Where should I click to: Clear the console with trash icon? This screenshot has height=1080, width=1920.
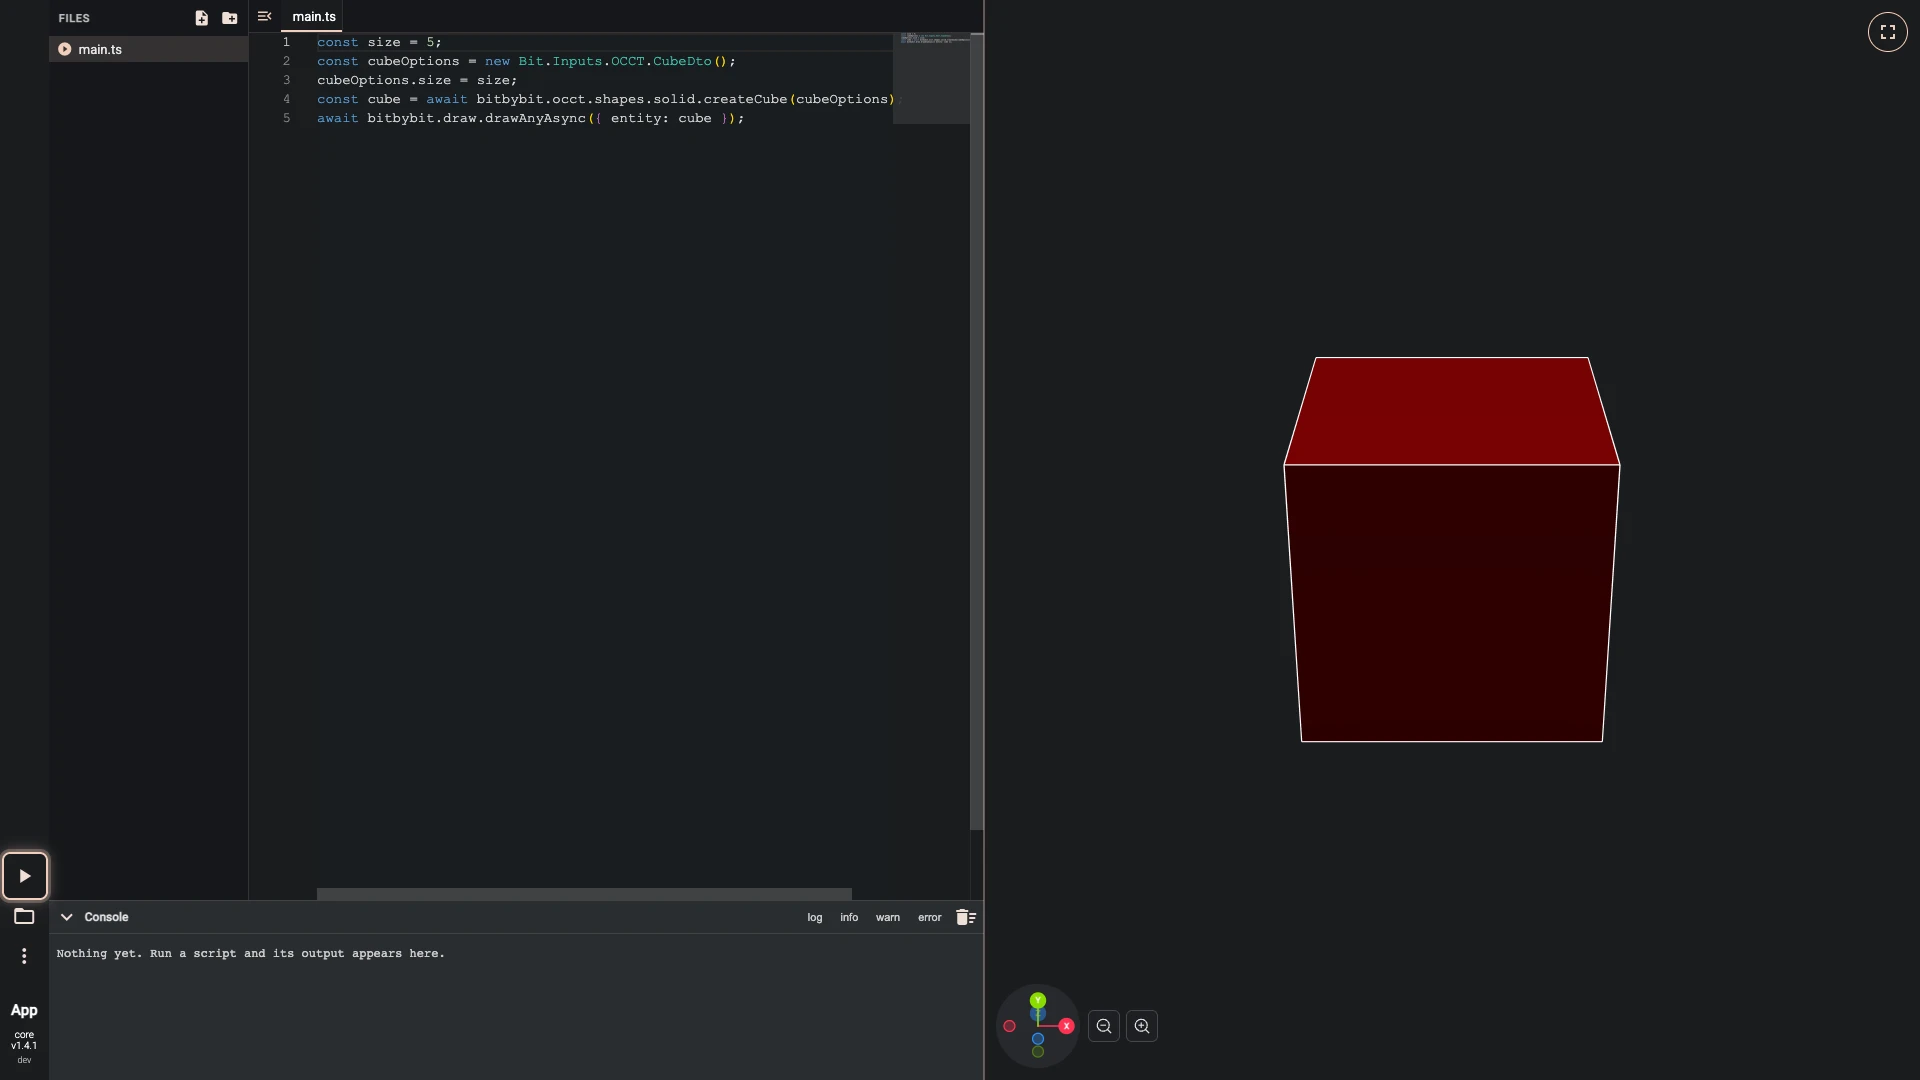coord(966,917)
